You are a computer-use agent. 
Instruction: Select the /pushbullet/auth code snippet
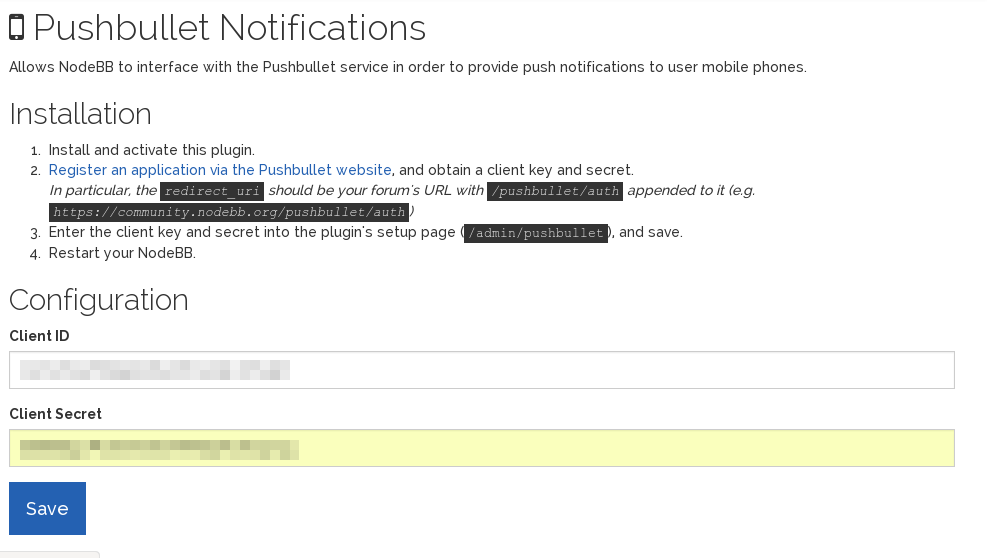(555, 191)
